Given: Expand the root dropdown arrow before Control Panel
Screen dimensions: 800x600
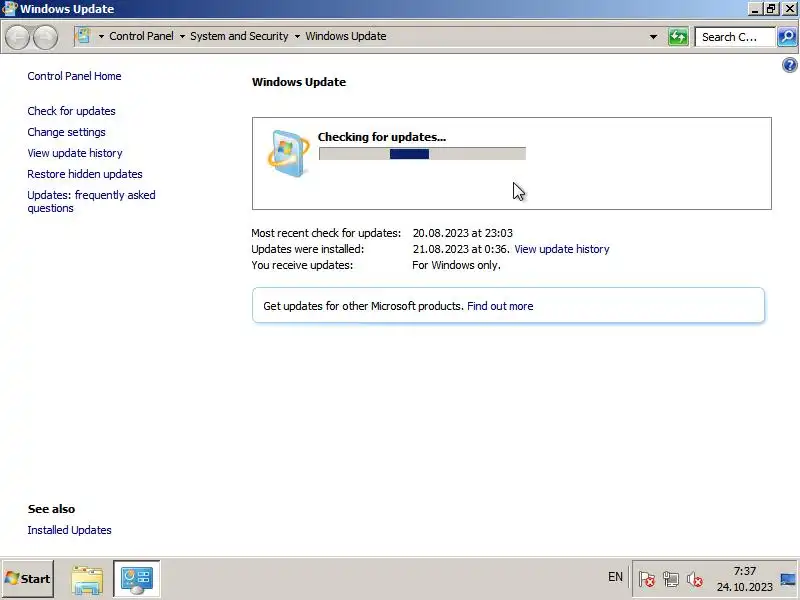Looking at the screenshot, I should 101,37.
